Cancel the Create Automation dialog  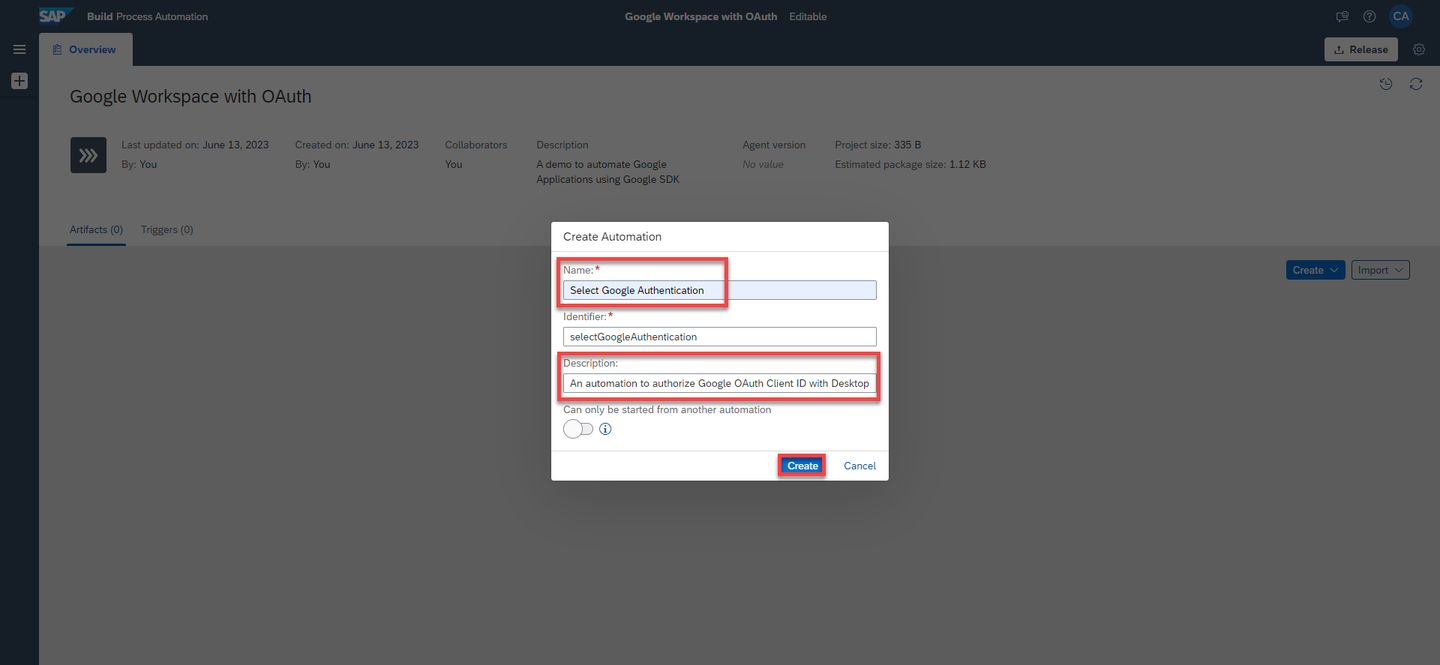[860, 466]
